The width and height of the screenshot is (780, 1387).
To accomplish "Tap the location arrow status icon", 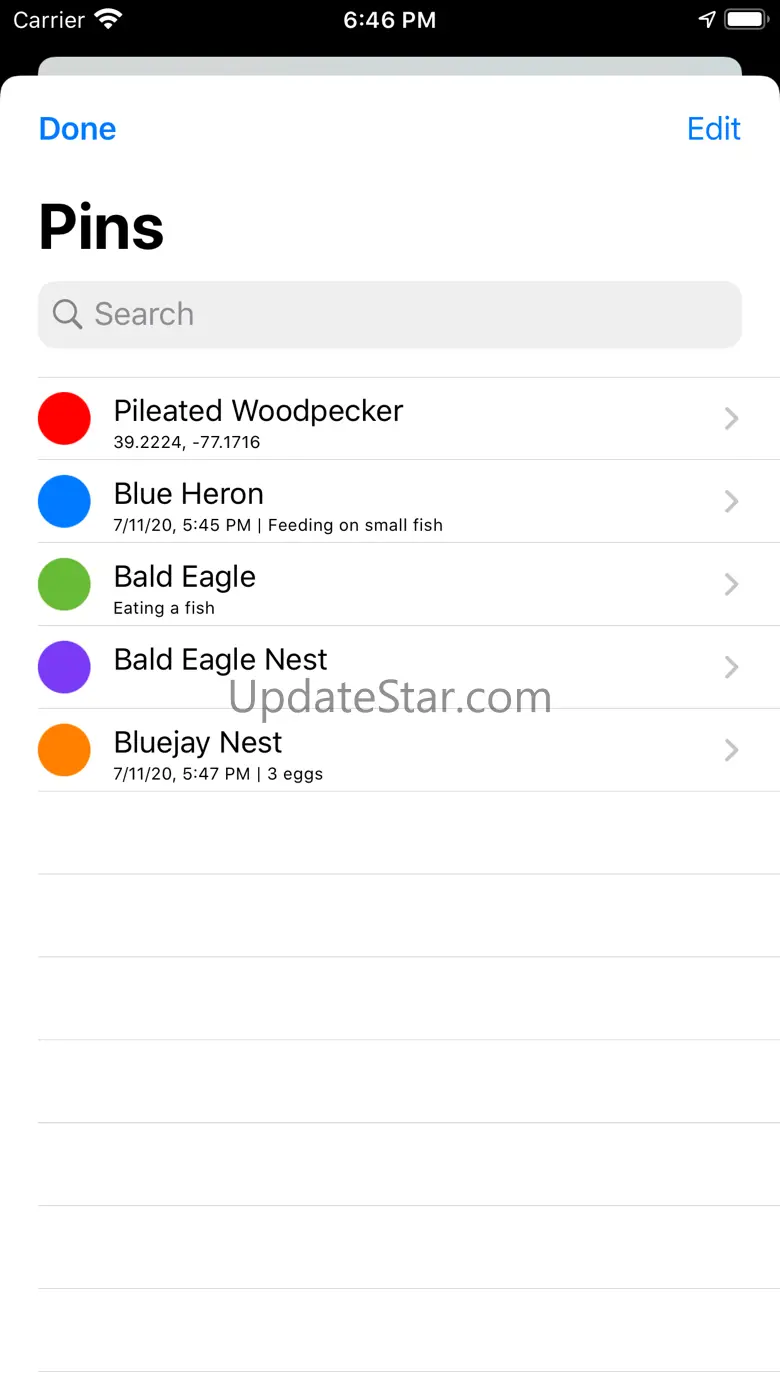I will pyautogui.click(x=707, y=20).
